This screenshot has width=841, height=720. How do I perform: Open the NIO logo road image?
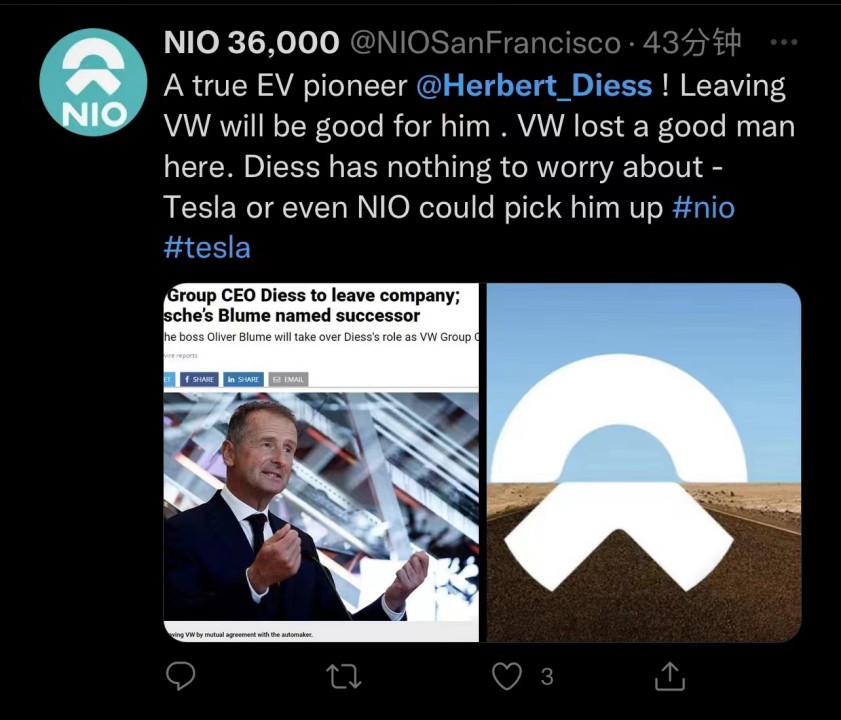click(643, 462)
